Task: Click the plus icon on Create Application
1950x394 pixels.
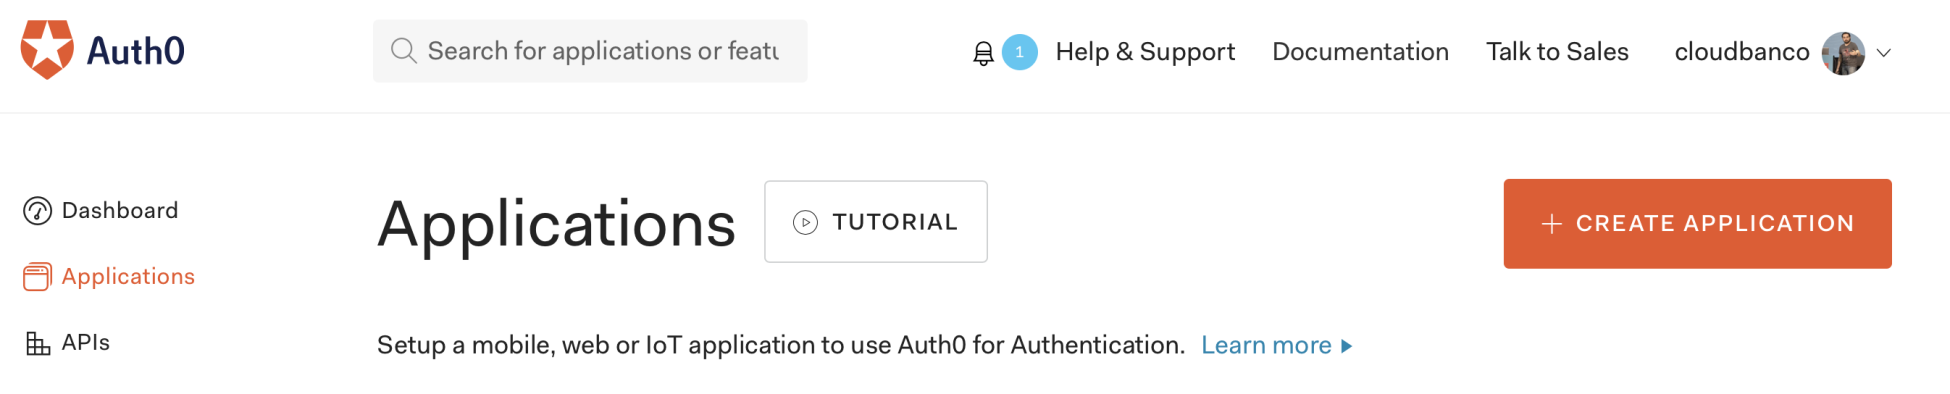Action: click(x=1551, y=224)
